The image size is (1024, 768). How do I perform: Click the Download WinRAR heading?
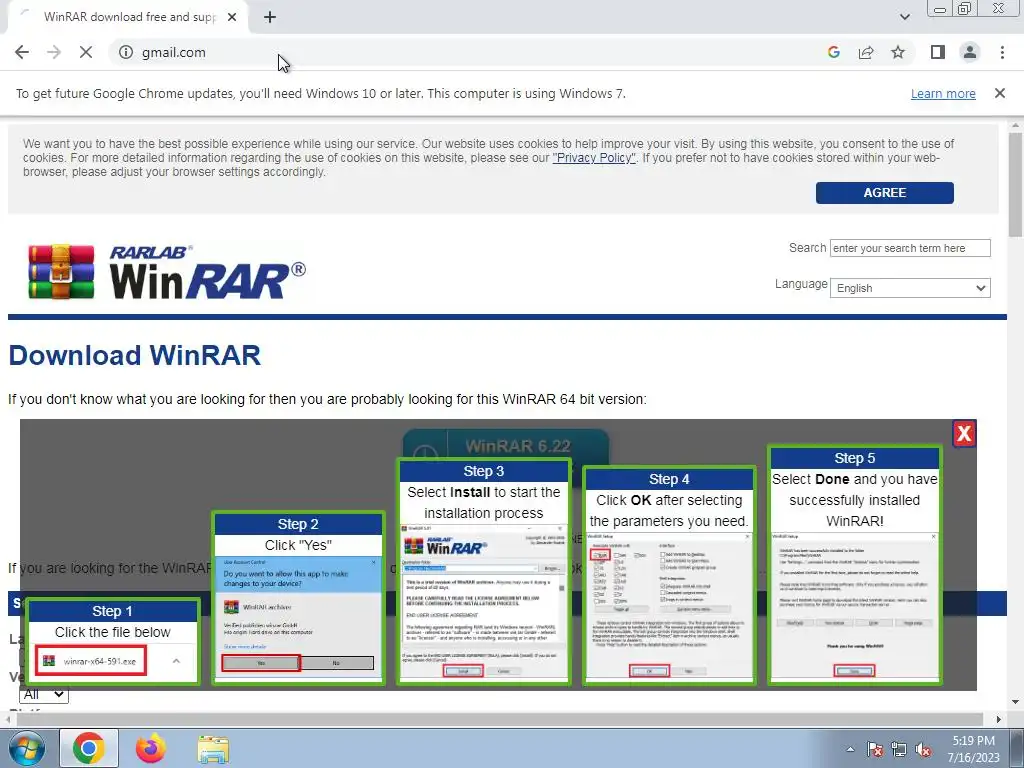point(135,355)
